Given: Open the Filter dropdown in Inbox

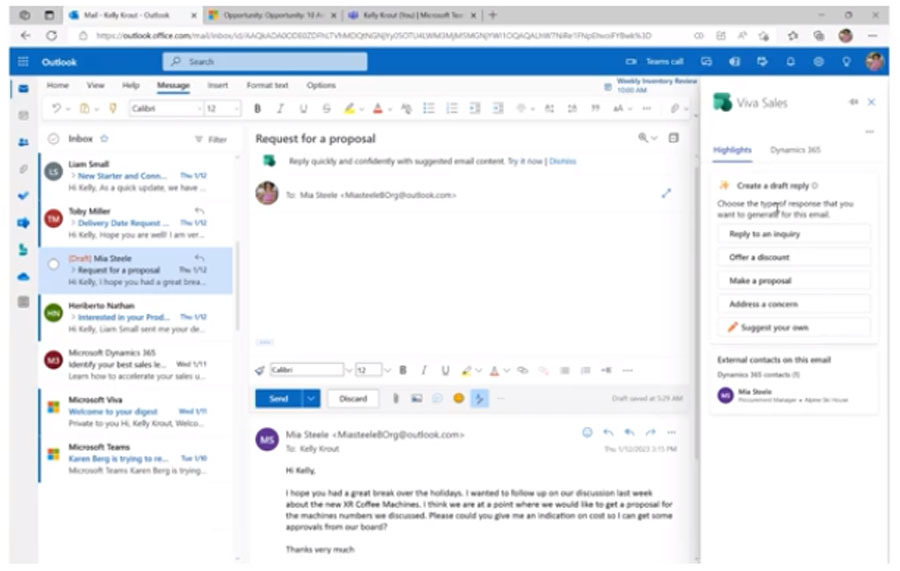Looking at the screenshot, I should [211, 139].
